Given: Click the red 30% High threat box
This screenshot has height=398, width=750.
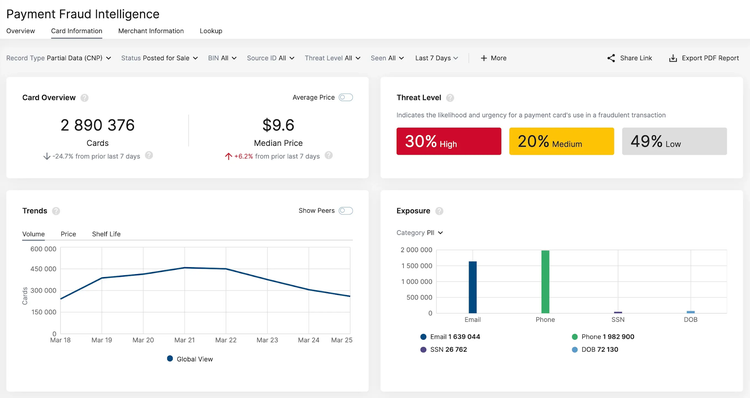Looking at the screenshot, I should pos(449,141).
